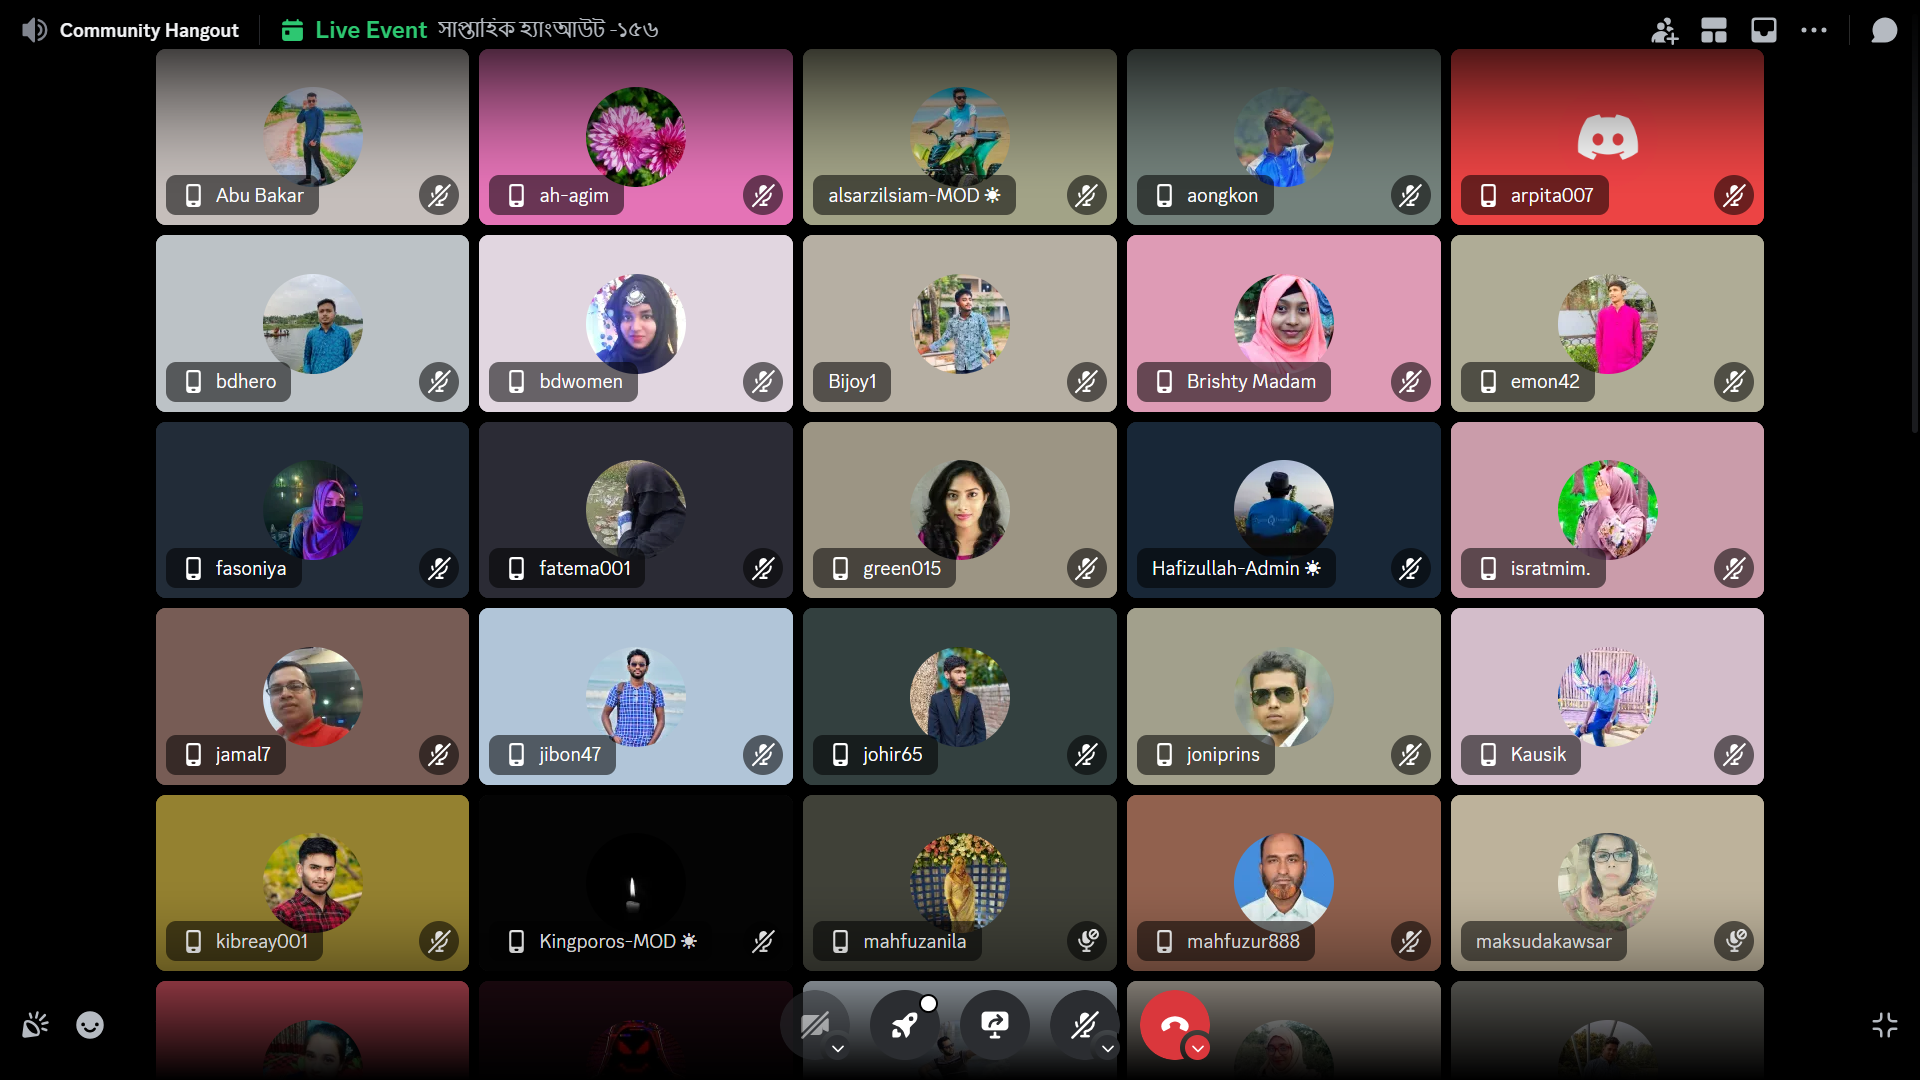
Task: Click the muted mic on Abu Bakar's tile
Action: coord(439,195)
